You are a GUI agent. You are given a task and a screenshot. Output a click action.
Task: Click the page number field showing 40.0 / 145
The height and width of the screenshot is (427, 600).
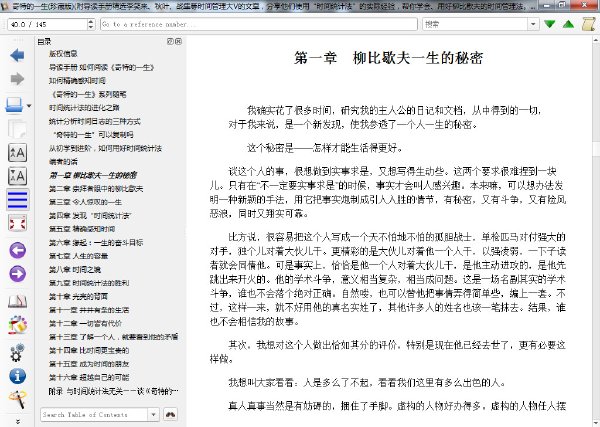click(x=47, y=24)
